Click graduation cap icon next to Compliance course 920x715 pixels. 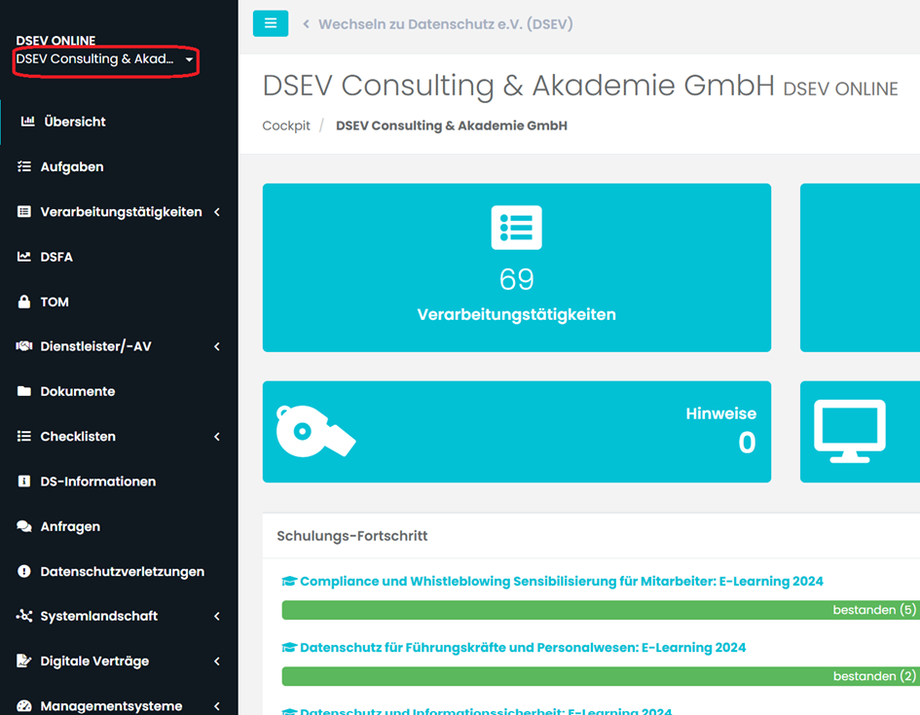[x=289, y=581]
